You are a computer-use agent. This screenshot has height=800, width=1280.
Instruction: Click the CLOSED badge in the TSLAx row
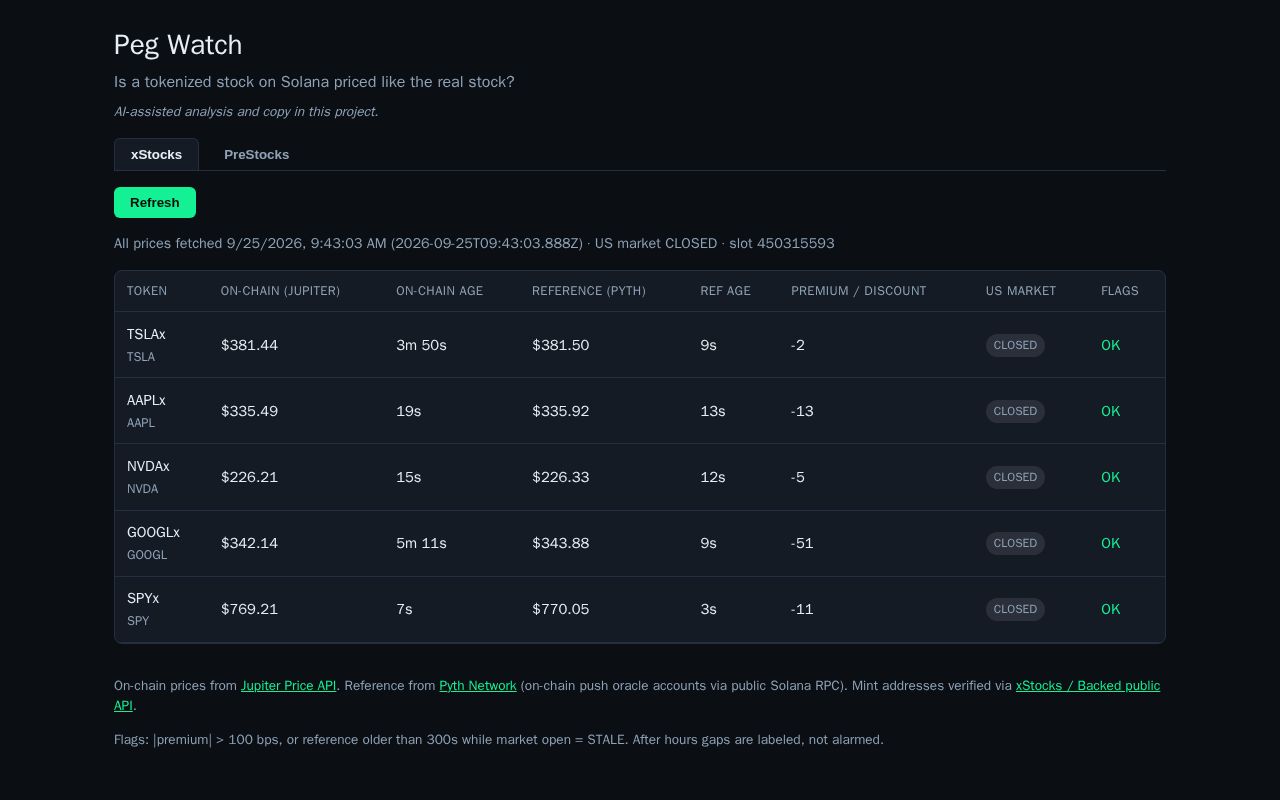click(x=1015, y=345)
